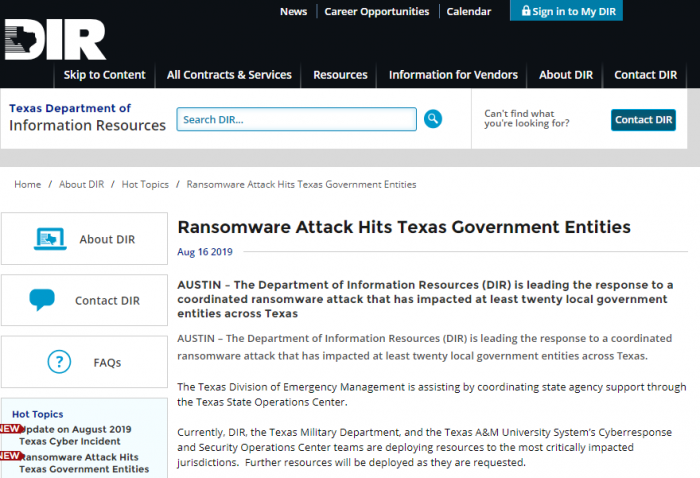Go to the Calendar page

click(x=468, y=12)
